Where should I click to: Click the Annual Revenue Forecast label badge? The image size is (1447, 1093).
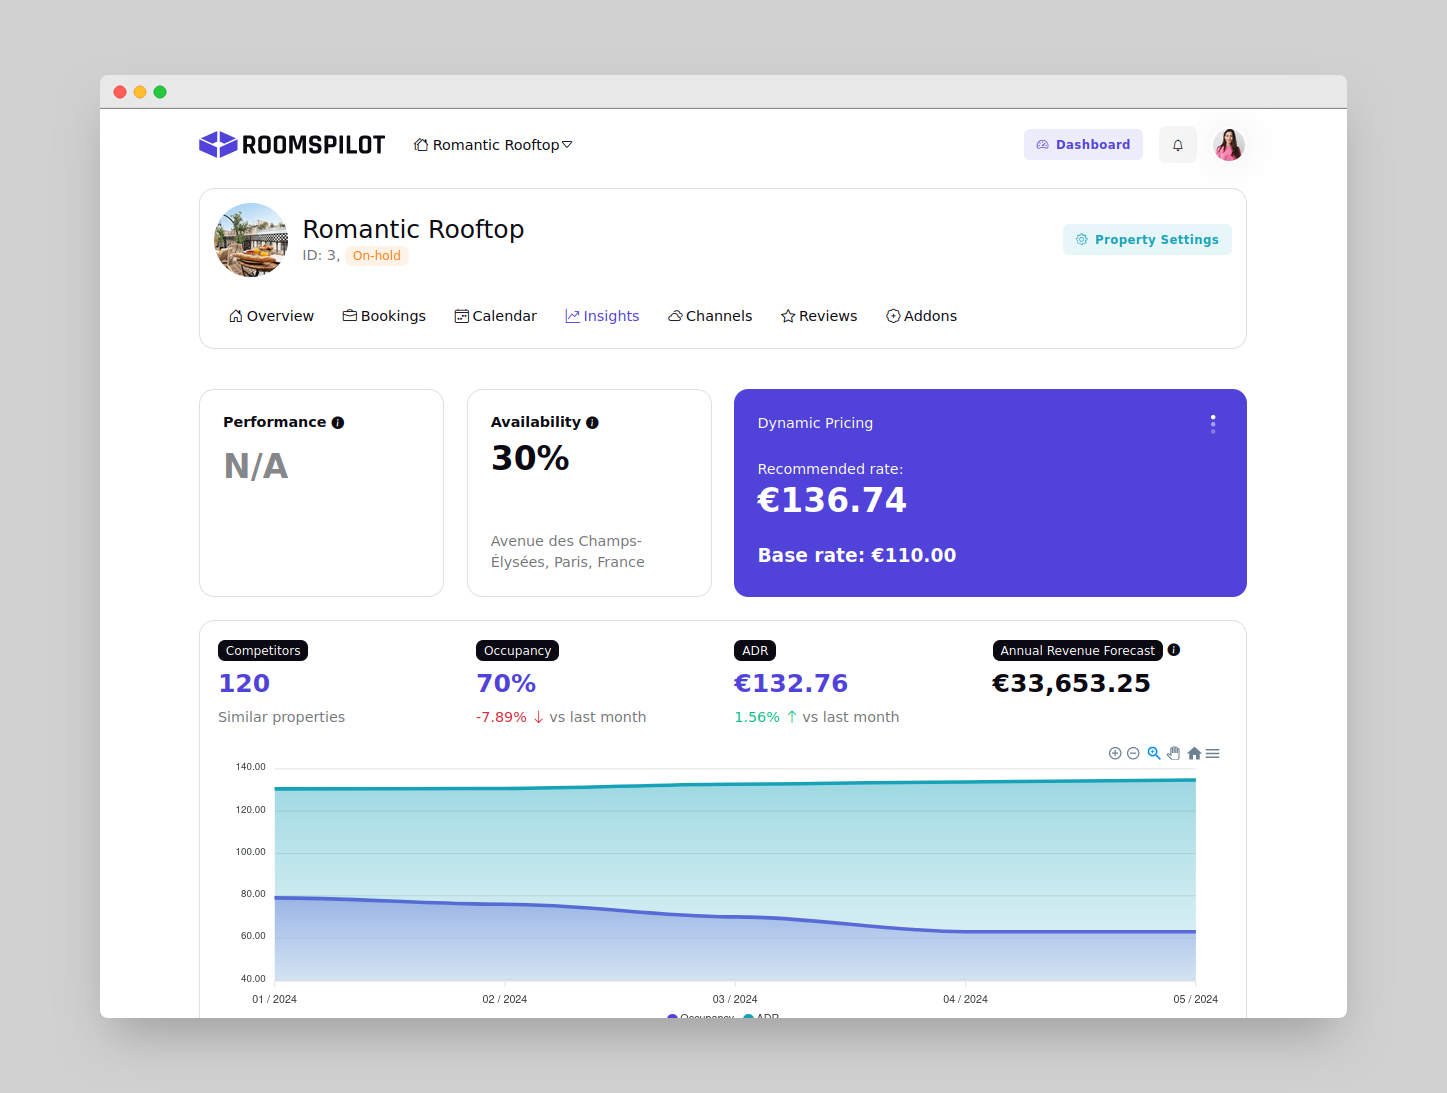click(x=1077, y=651)
